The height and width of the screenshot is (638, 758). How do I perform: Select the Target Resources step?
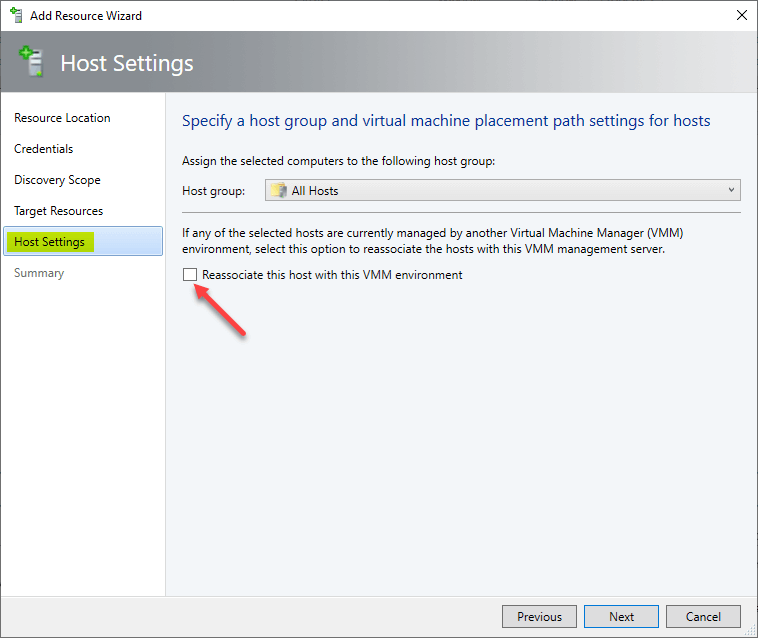[58, 211]
